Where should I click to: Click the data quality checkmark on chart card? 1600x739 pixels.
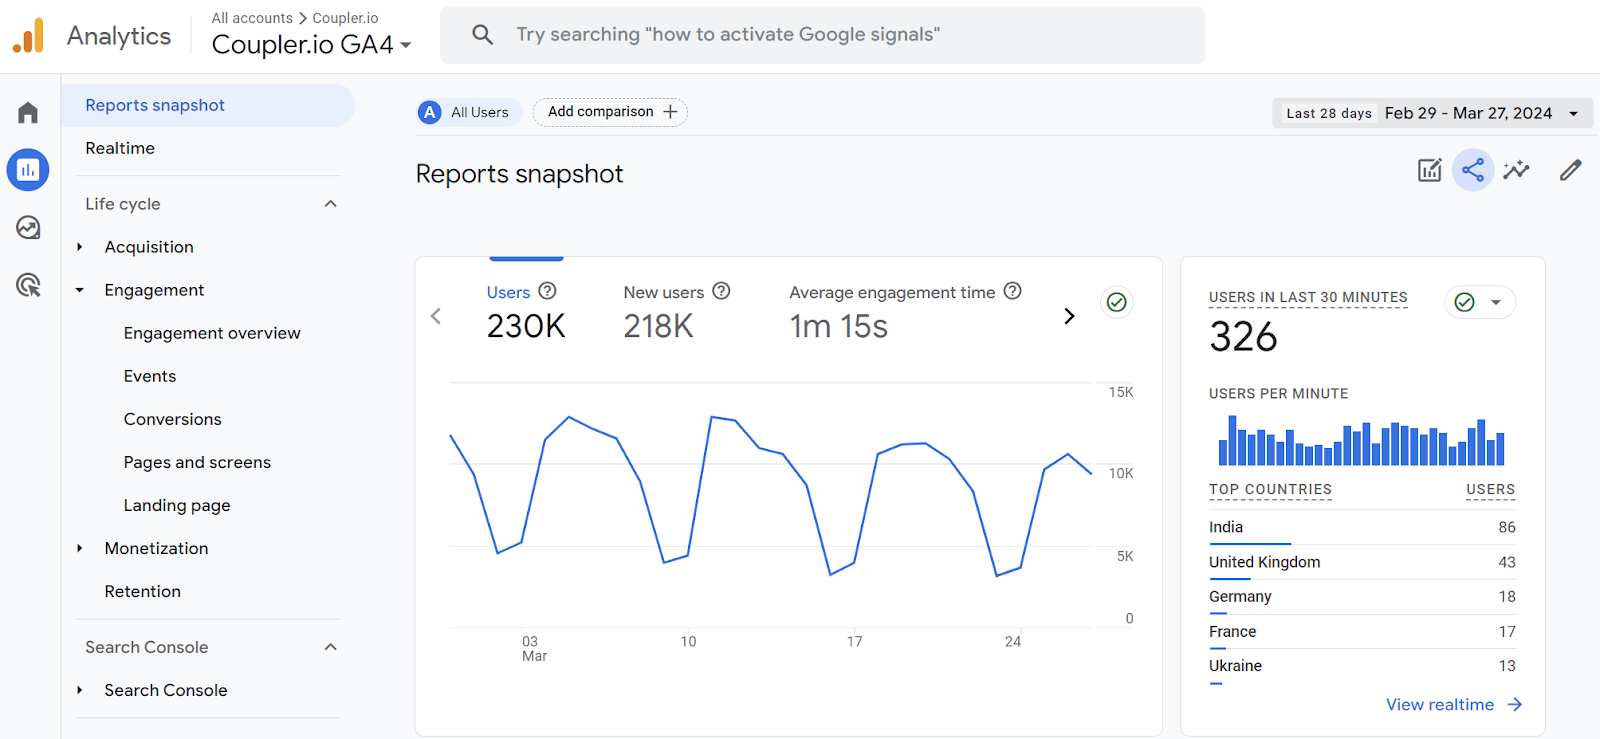pyautogui.click(x=1117, y=302)
